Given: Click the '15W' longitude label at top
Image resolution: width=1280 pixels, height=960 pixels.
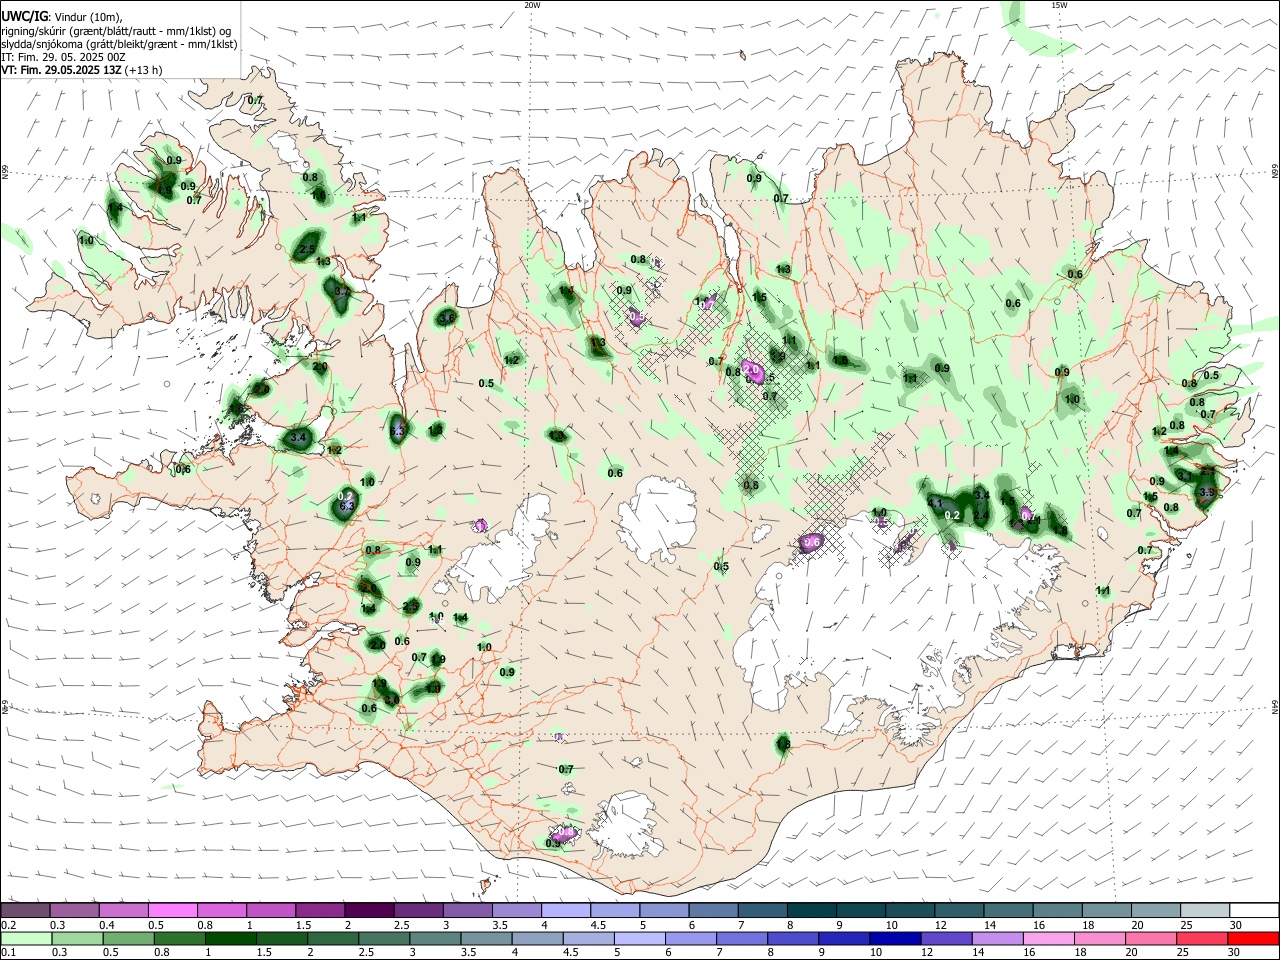Looking at the screenshot, I should coord(1059,5).
